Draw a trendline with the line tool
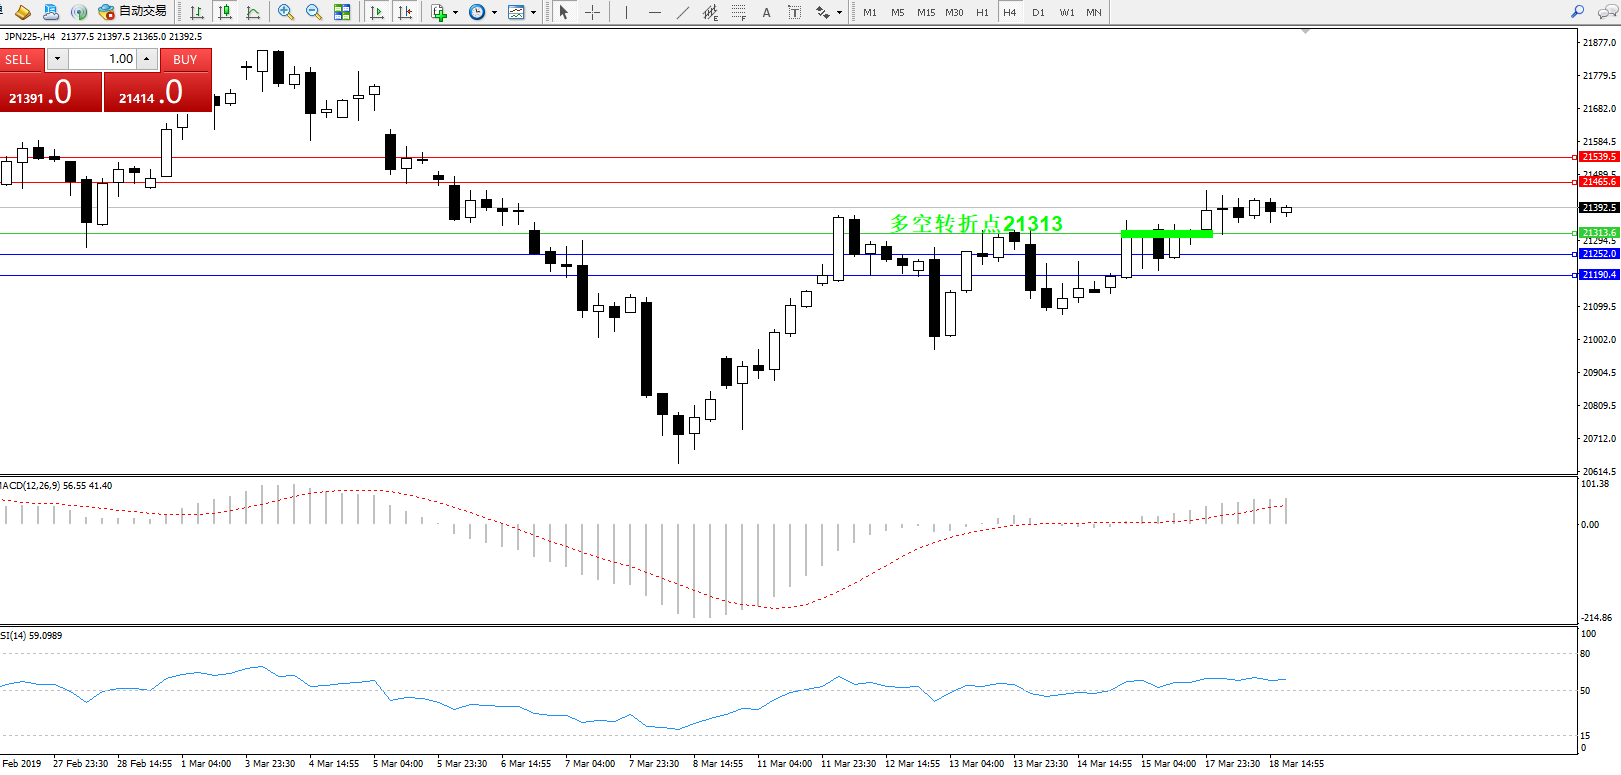 click(682, 12)
